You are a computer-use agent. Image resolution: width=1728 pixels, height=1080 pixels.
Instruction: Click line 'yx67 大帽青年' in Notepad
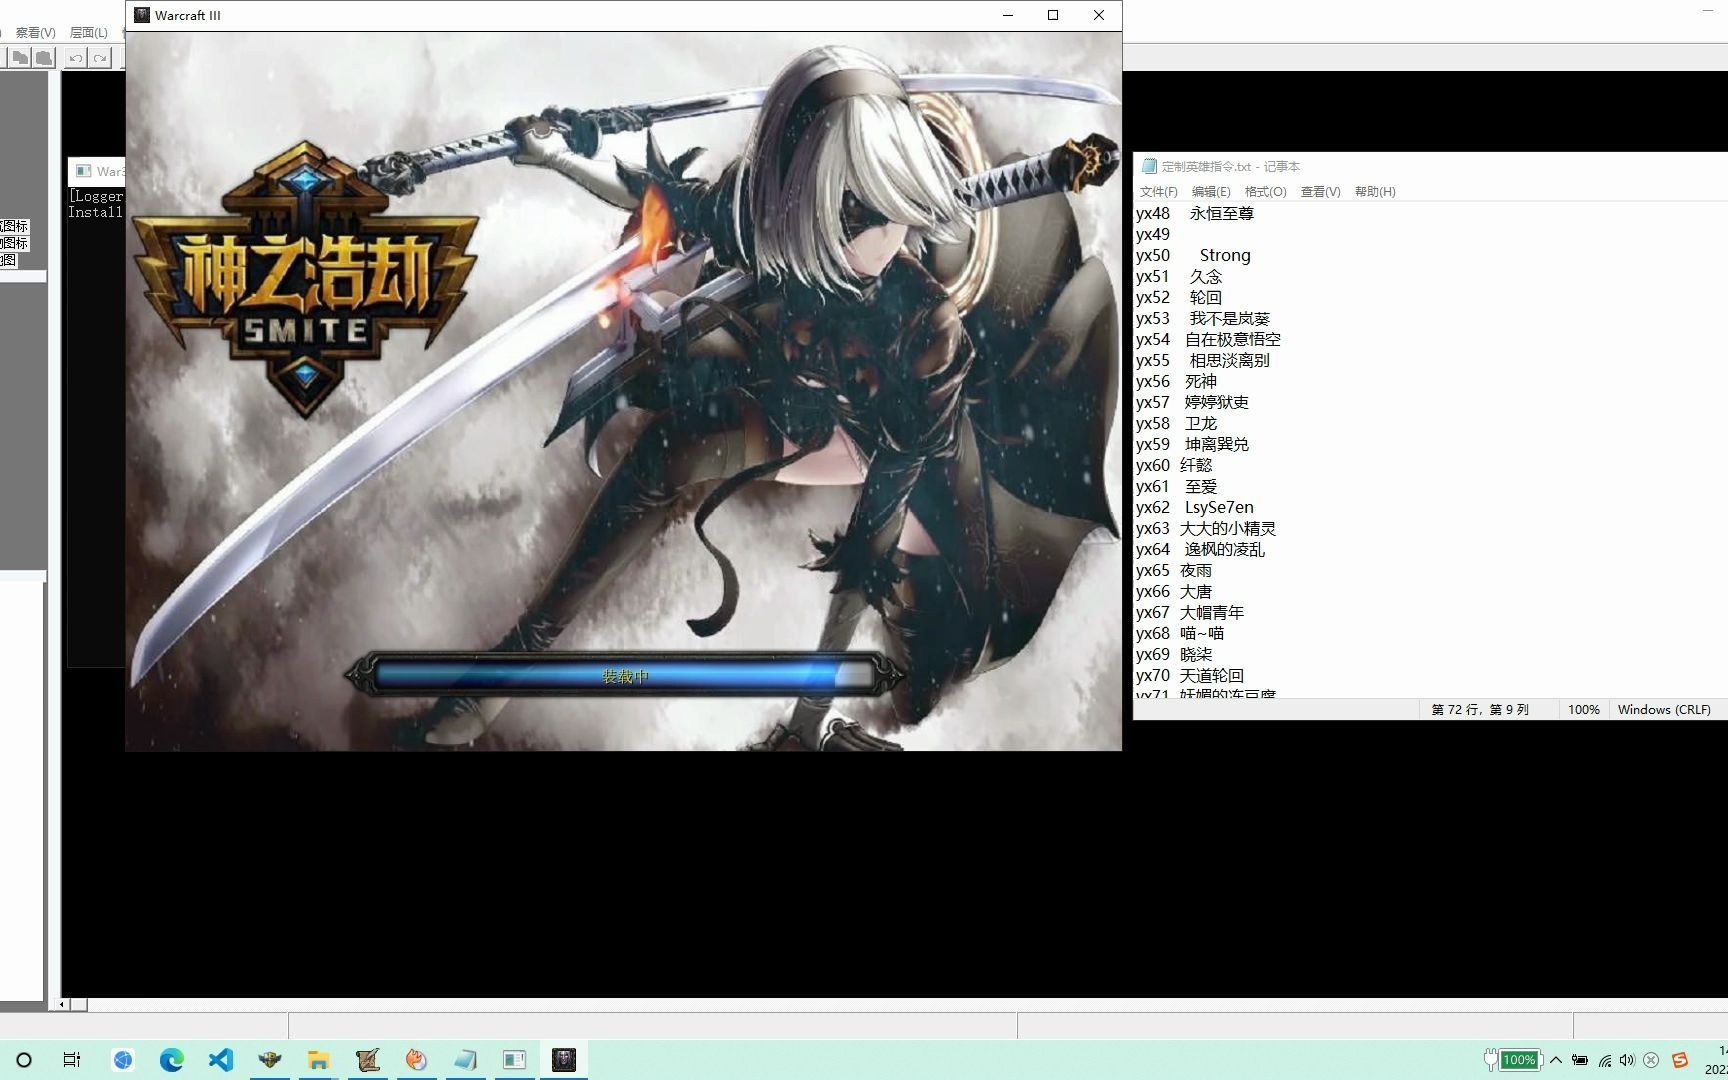click(1190, 612)
